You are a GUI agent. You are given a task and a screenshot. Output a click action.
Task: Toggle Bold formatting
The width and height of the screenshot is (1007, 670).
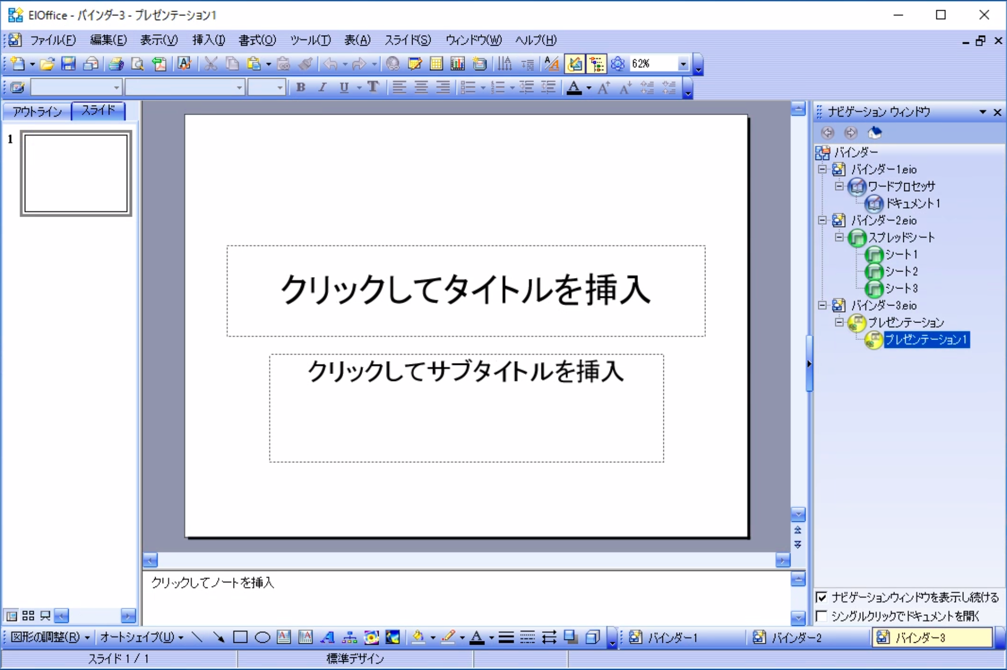click(x=301, y=88)
